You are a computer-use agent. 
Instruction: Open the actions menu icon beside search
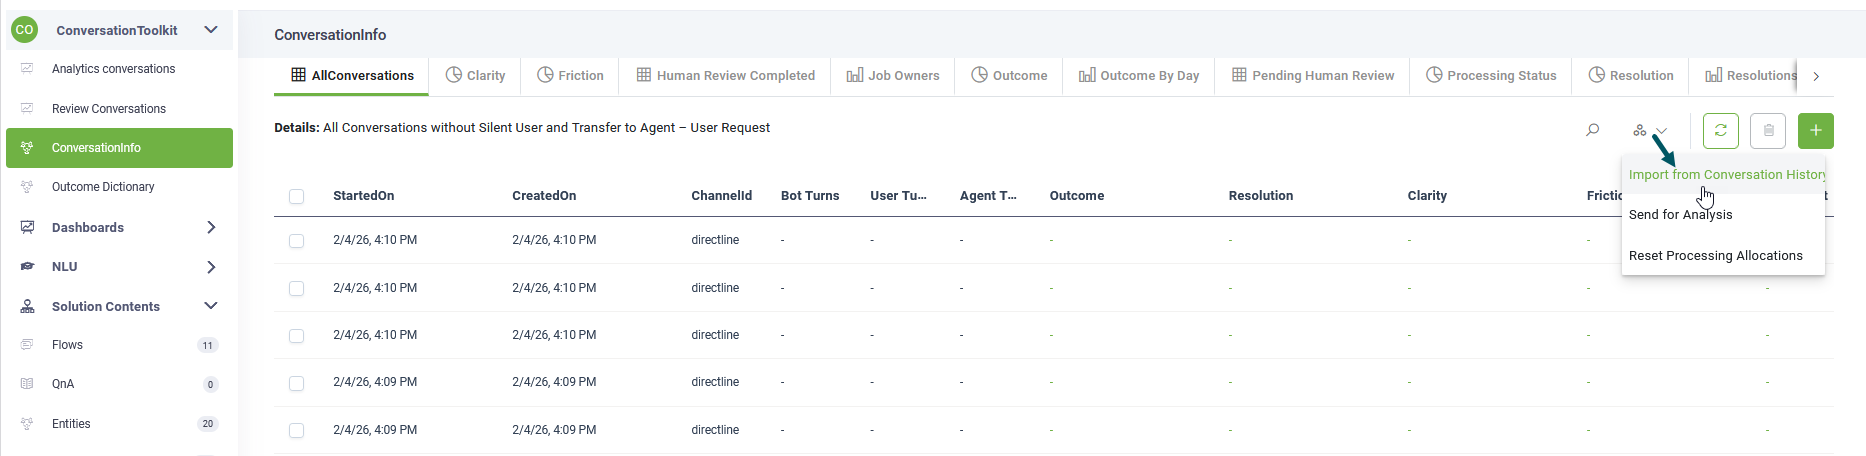pos(1649,131)
